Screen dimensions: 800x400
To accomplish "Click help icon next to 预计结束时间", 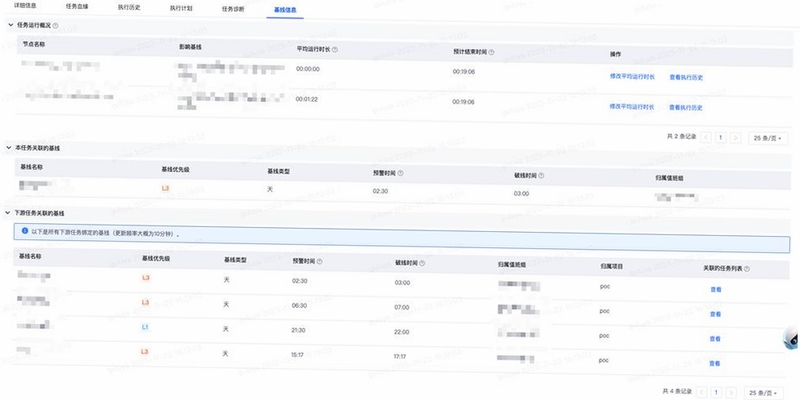I will (491, 52).
